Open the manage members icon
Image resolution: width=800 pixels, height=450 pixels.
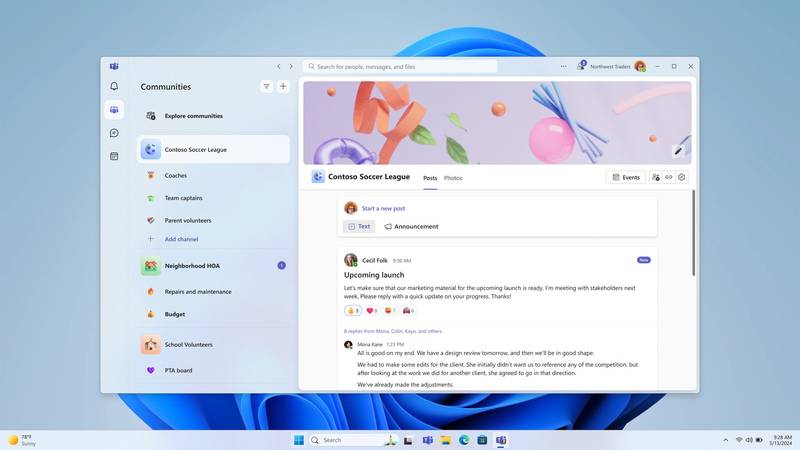click(x=656, y=177)
